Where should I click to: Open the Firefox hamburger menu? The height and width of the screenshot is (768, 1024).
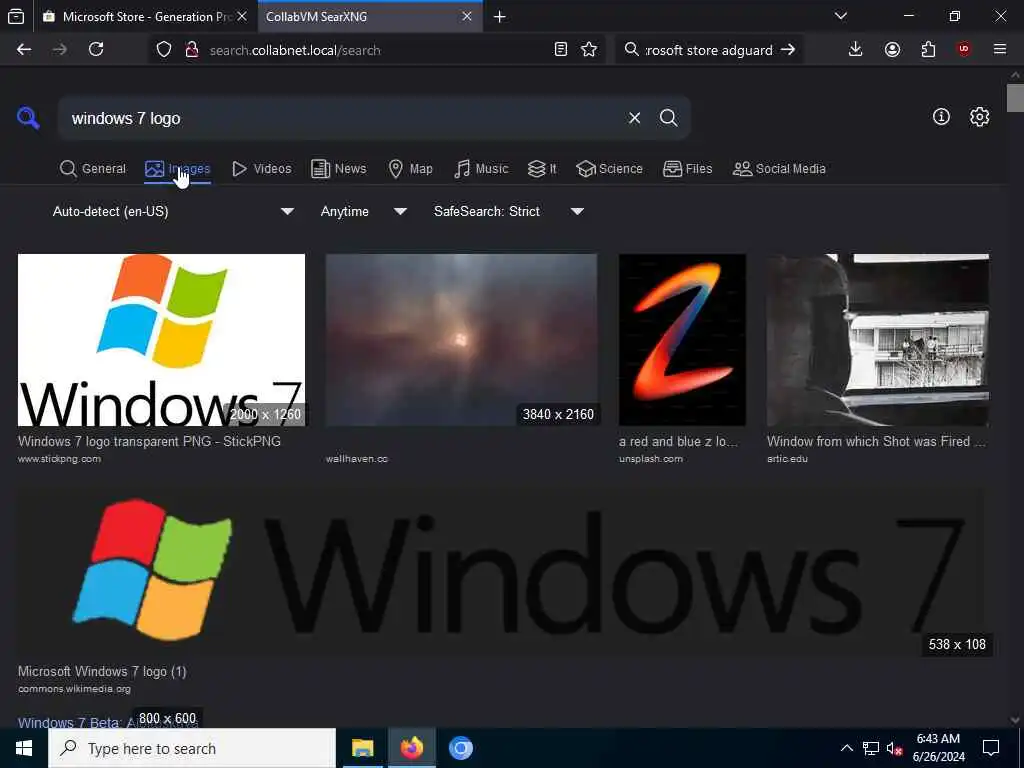click(x=1000, y=50)
